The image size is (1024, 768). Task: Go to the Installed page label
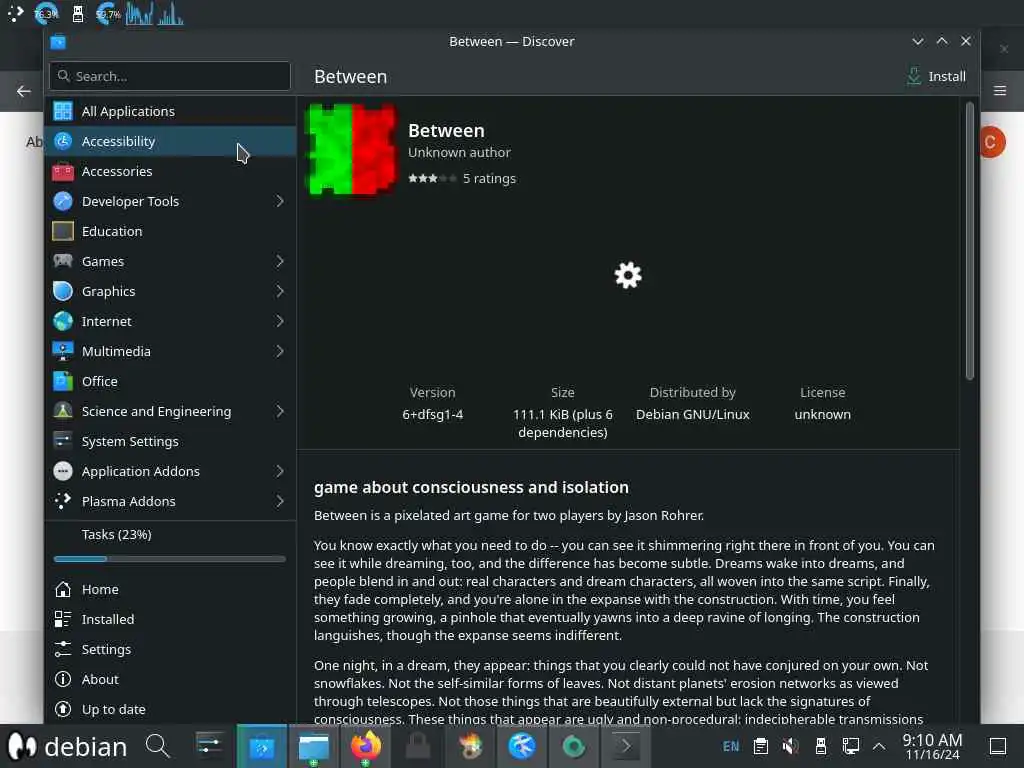[108, 619]
